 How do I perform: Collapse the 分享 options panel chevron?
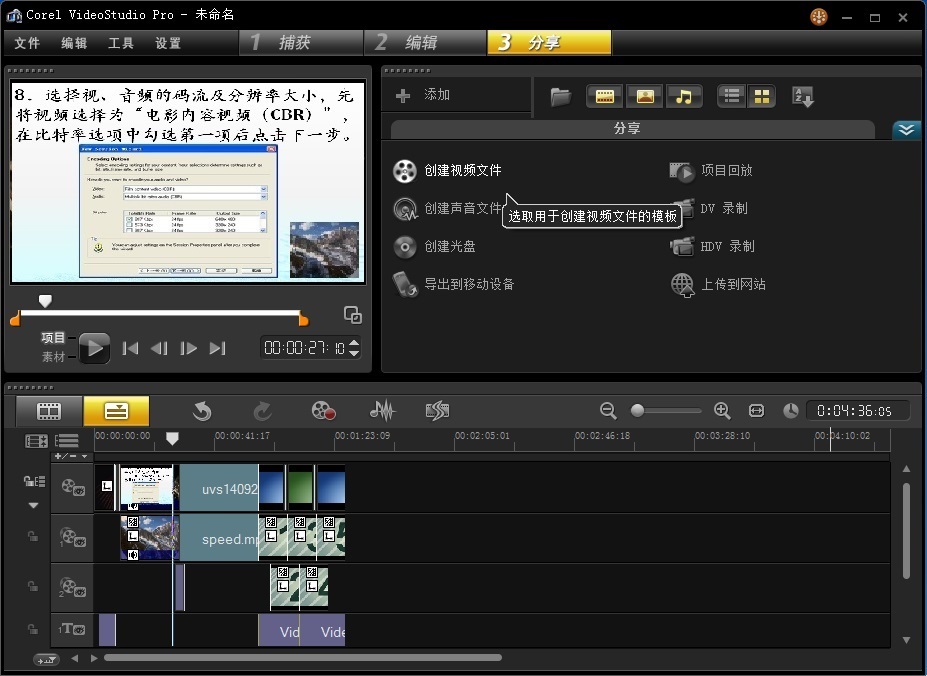click(906, 130)
